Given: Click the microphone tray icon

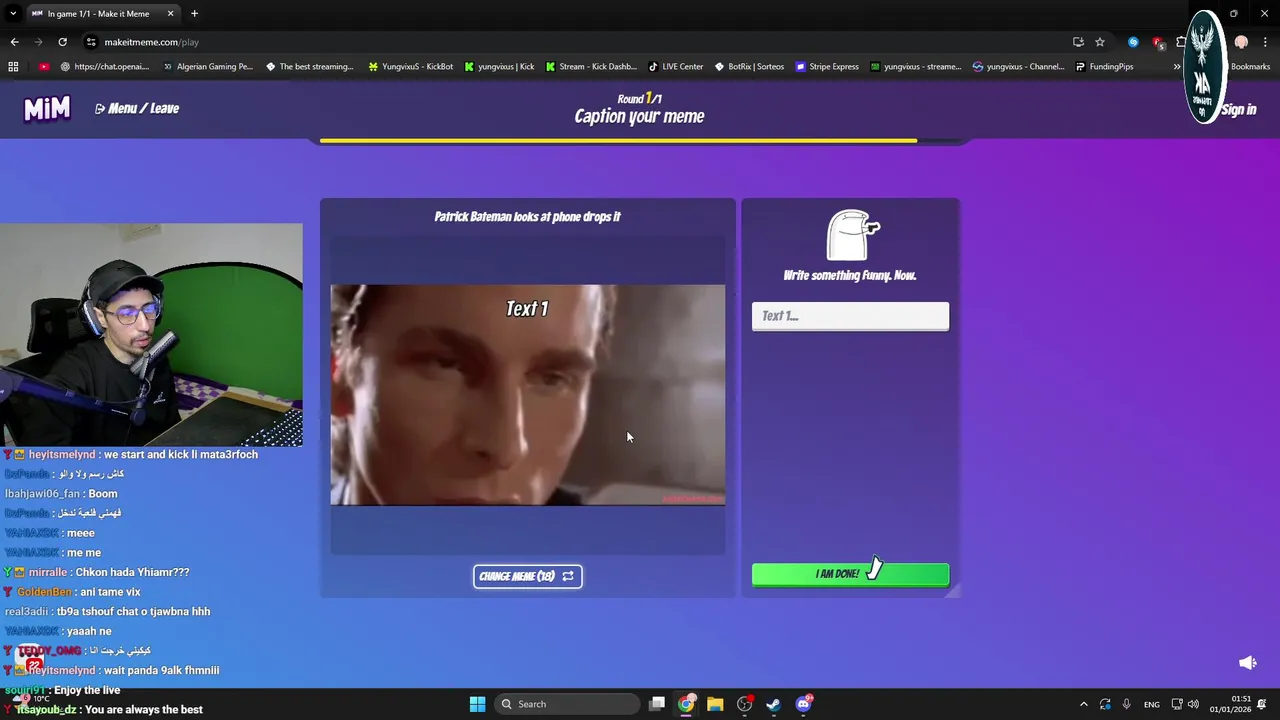Looking at the screenshot, I should (x=1126, y=704).
